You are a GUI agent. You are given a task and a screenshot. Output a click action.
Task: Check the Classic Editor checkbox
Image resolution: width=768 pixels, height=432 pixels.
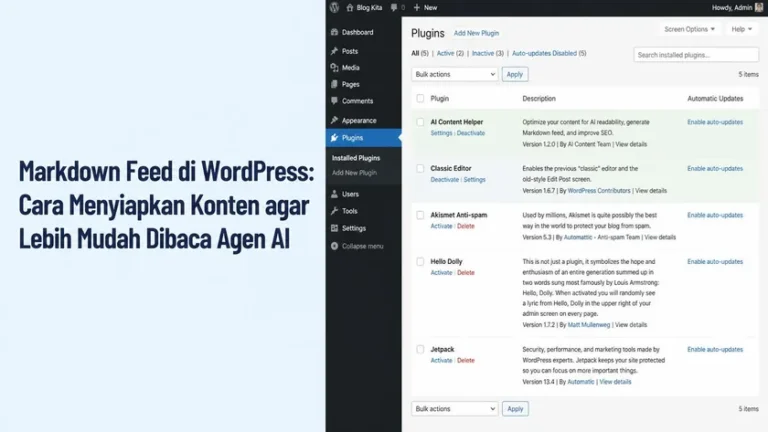(420, 168)
